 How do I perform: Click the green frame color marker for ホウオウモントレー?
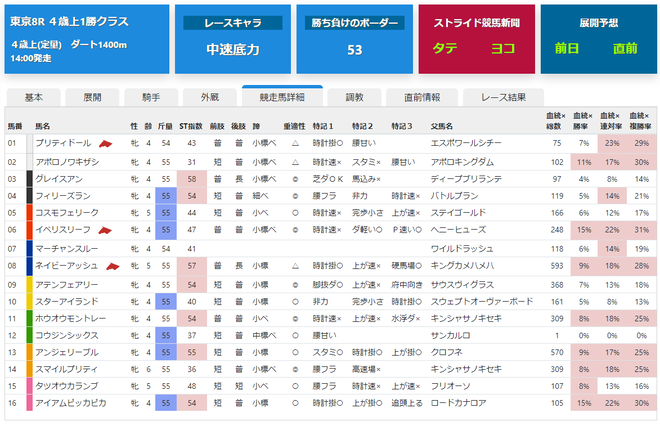point(29,319)
